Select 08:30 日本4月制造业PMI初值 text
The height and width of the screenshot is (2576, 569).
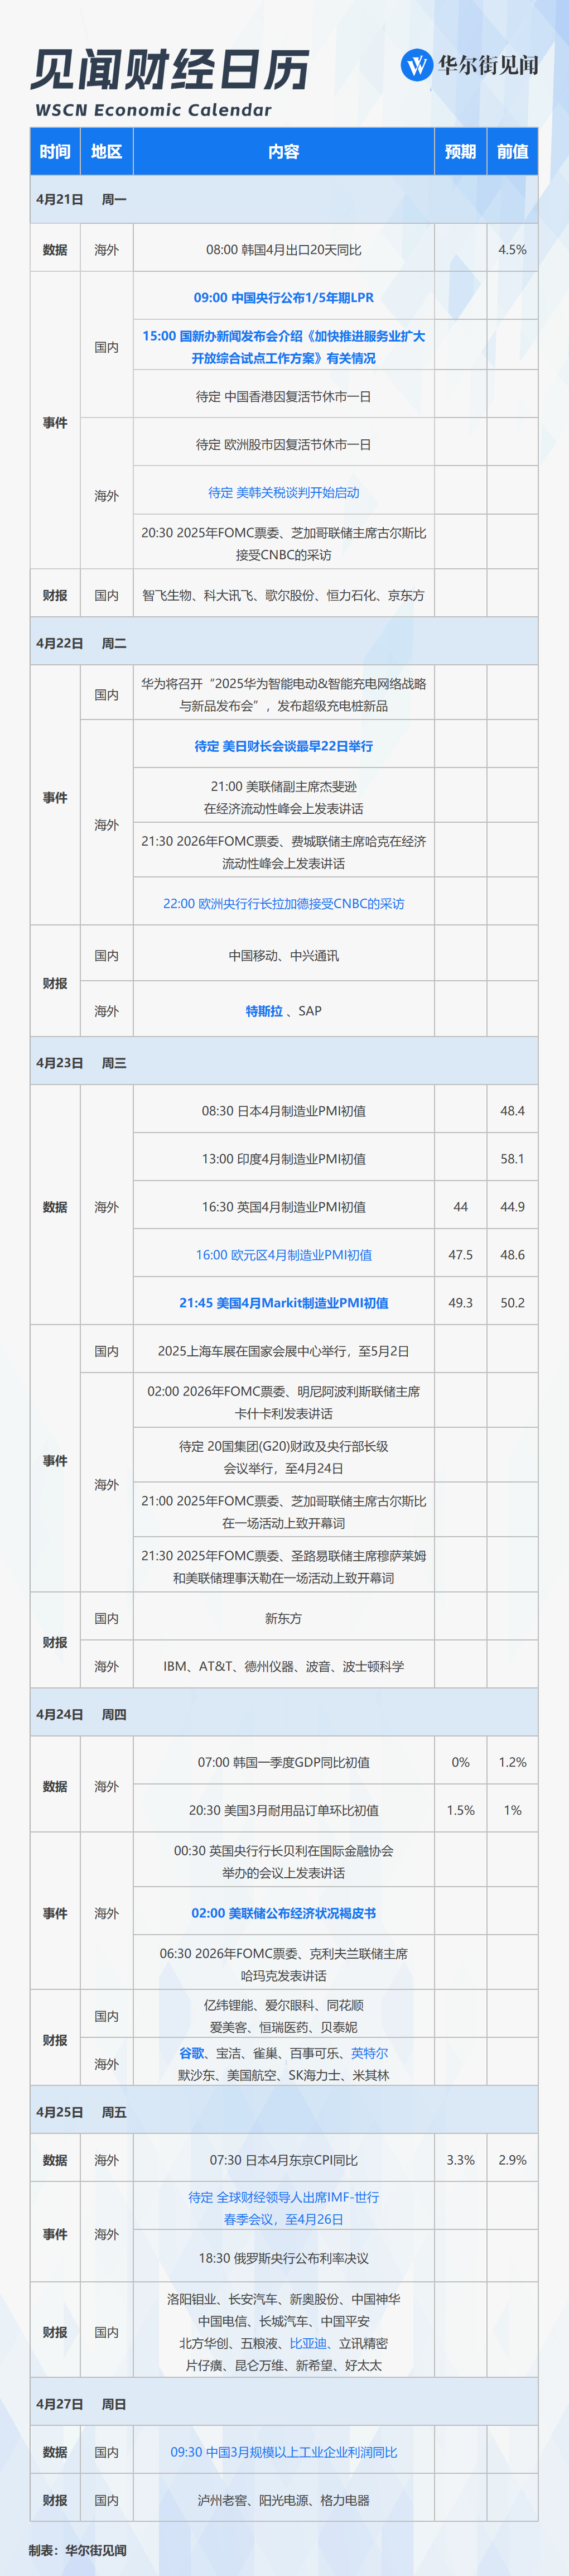click(x=284, y=1111)
